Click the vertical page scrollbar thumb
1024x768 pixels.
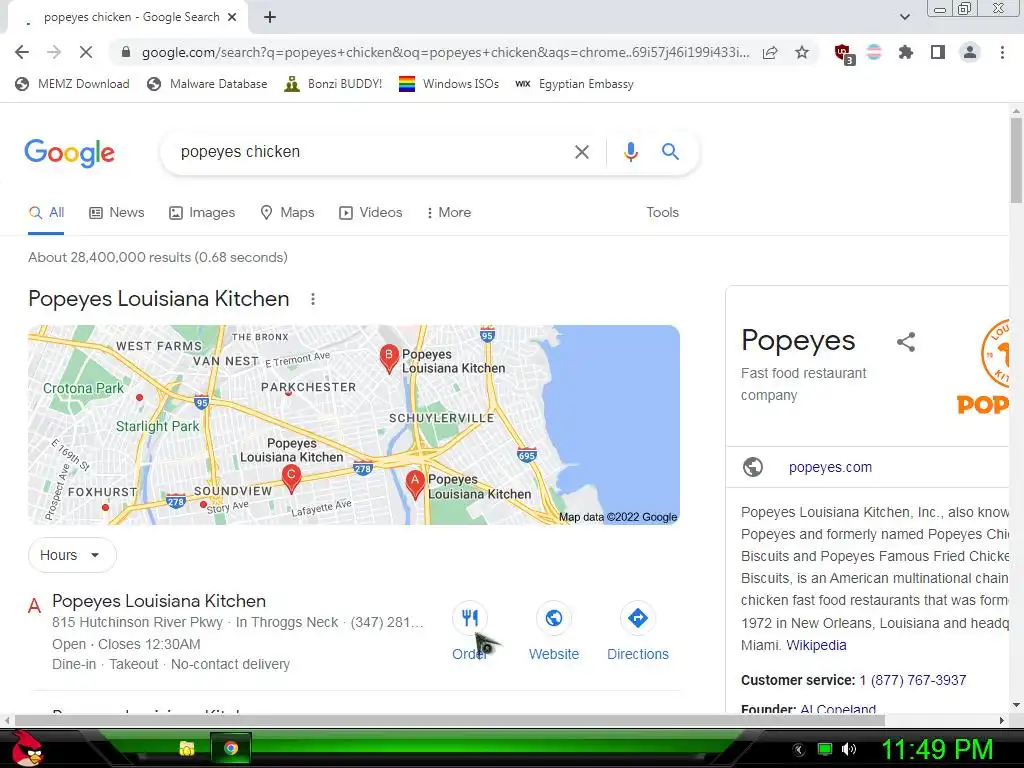click(1016, 160)
